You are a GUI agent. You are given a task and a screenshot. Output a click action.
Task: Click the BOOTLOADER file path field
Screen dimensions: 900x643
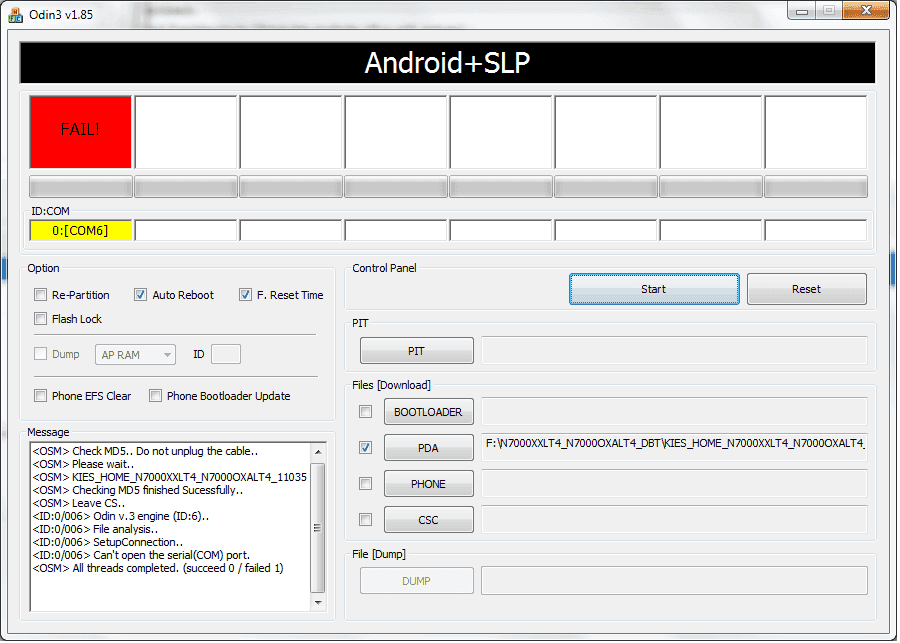(x=674, y=412)
